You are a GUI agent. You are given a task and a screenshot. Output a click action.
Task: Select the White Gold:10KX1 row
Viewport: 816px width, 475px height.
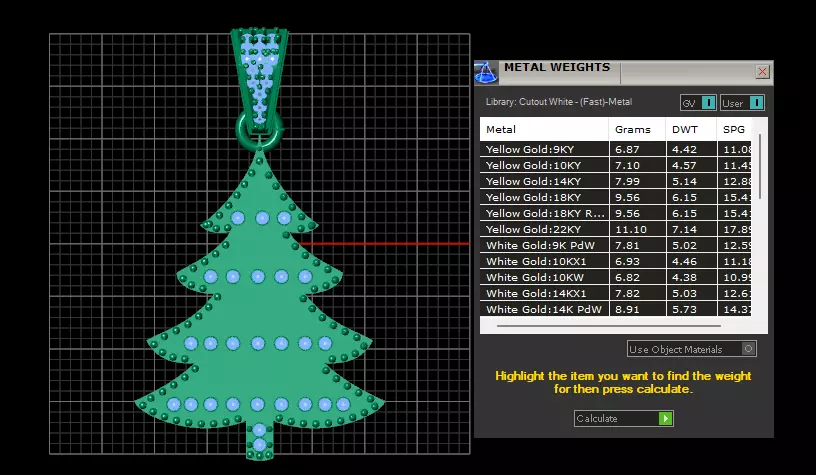click(x=615, y=261)
